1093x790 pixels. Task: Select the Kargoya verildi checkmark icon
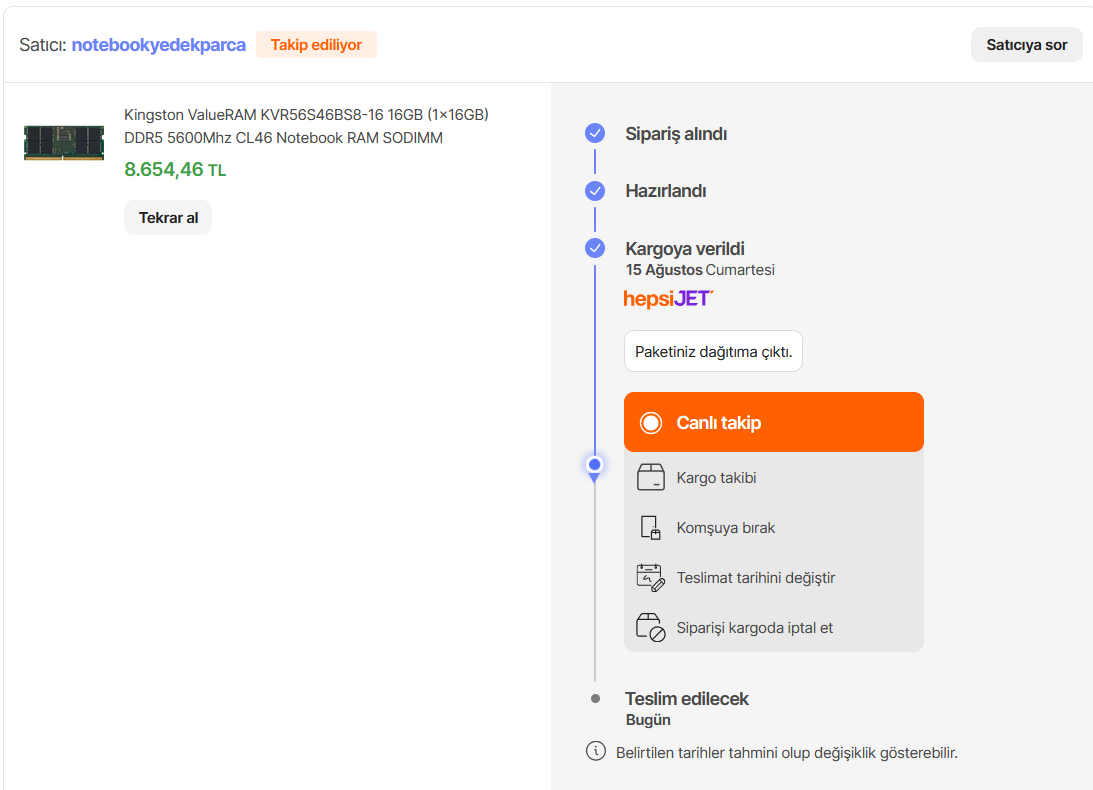pos(595,248)
